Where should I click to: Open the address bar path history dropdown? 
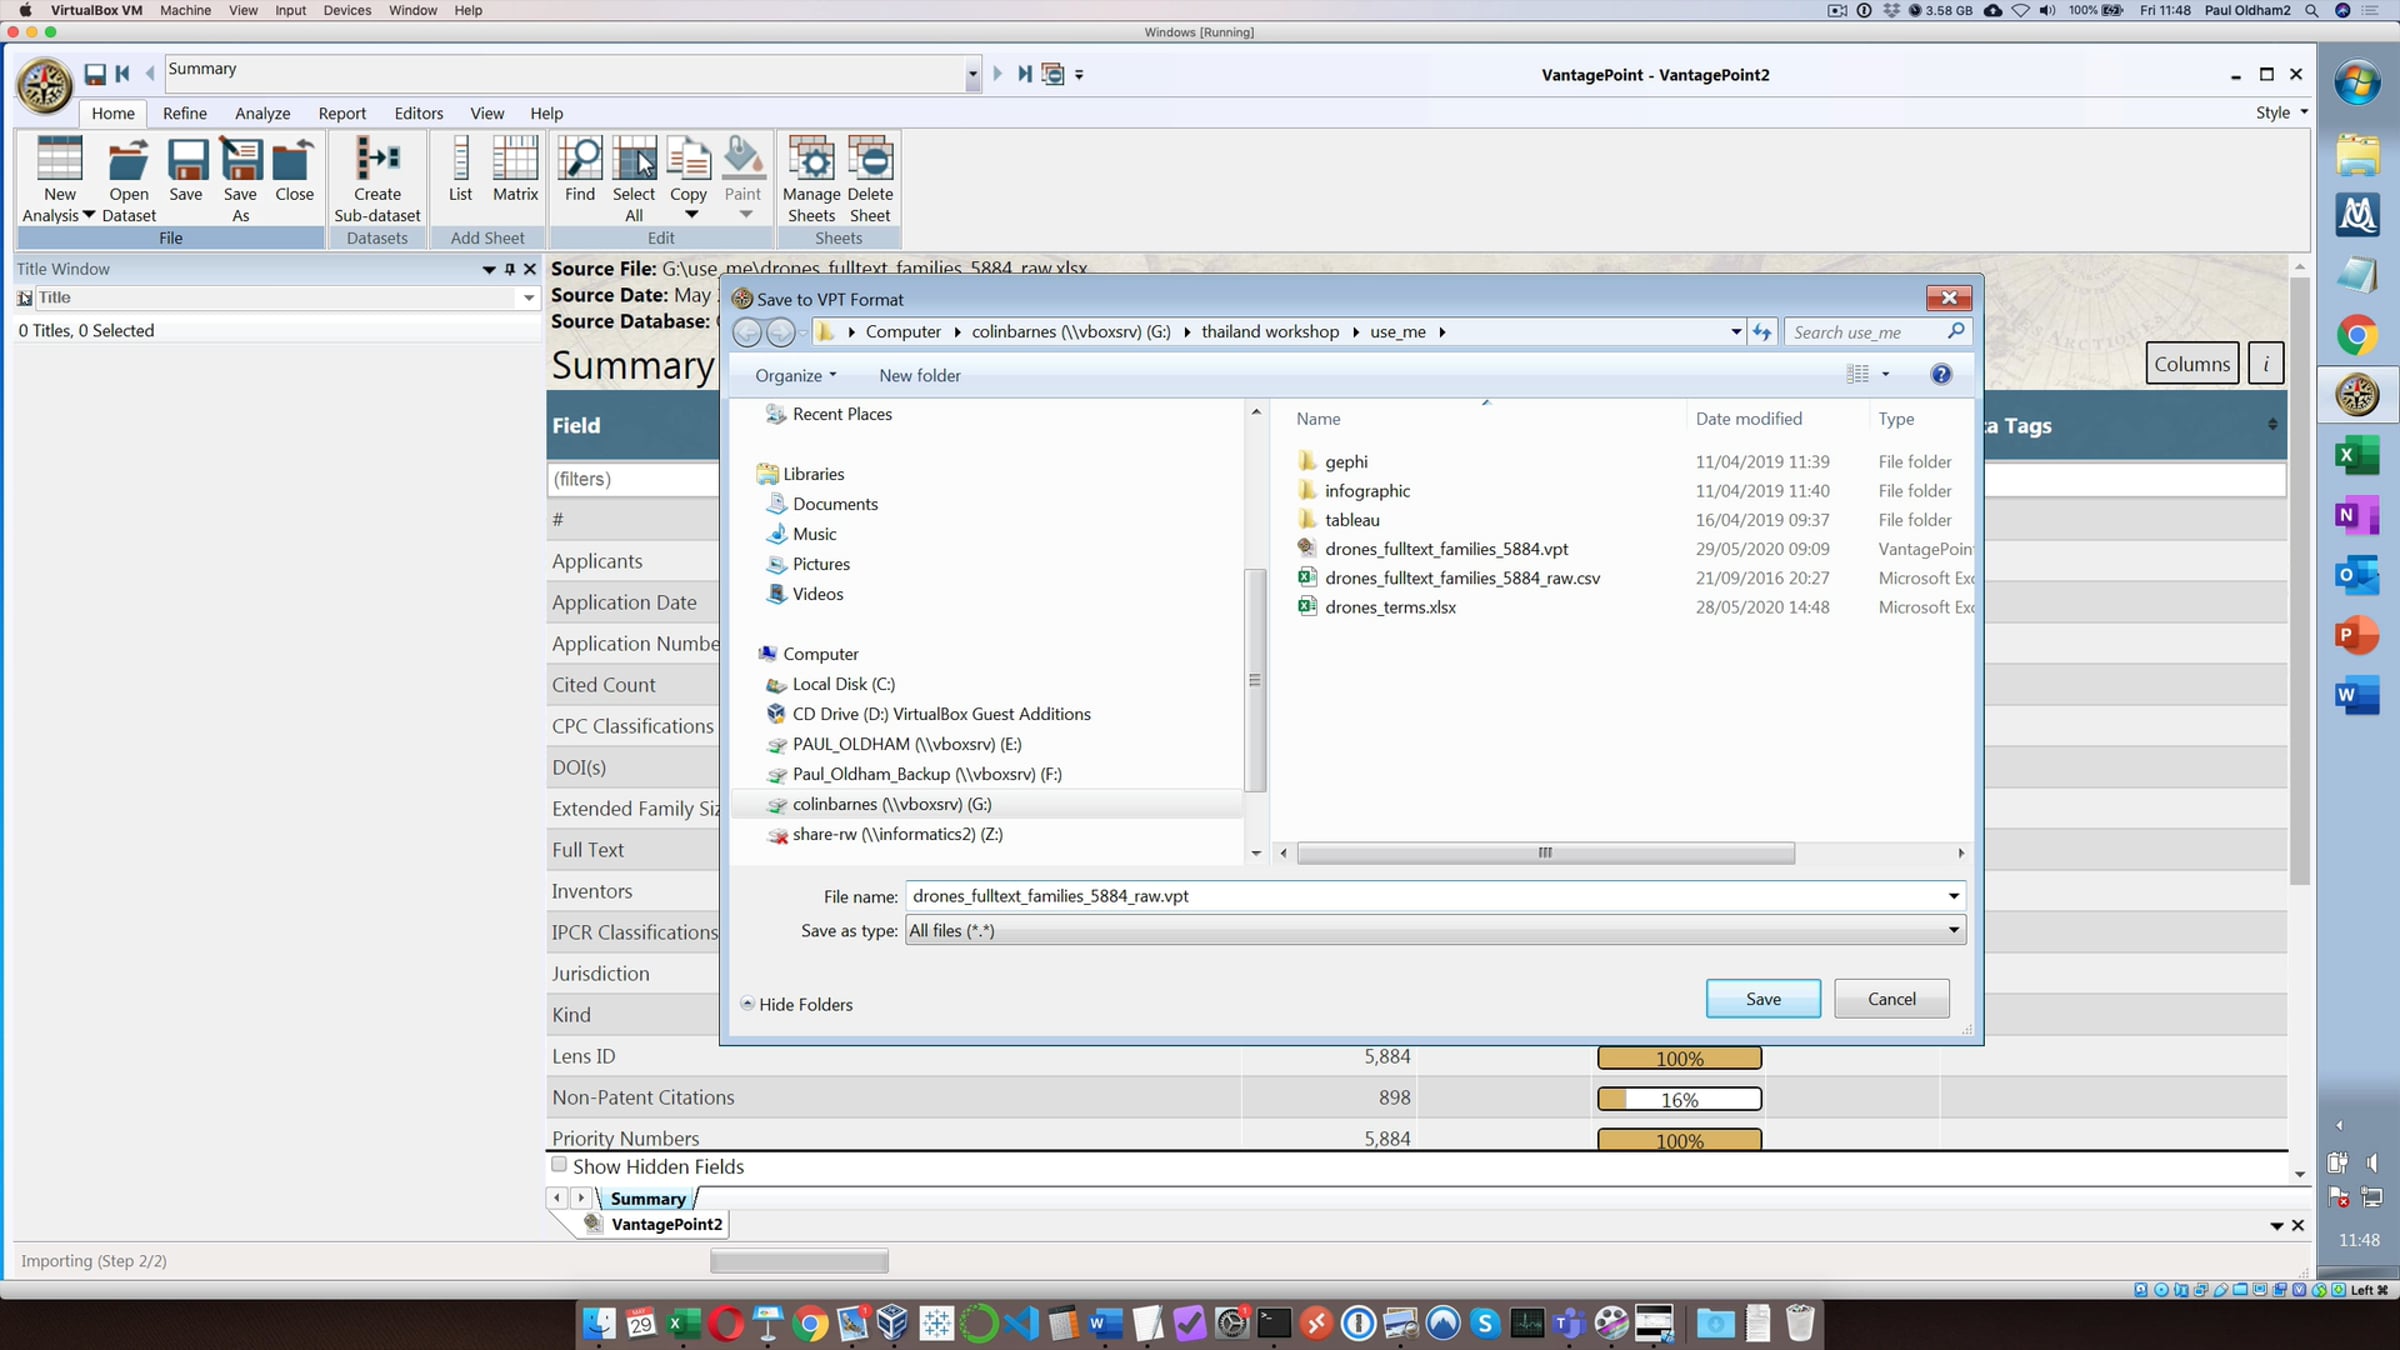point(1736,332)
